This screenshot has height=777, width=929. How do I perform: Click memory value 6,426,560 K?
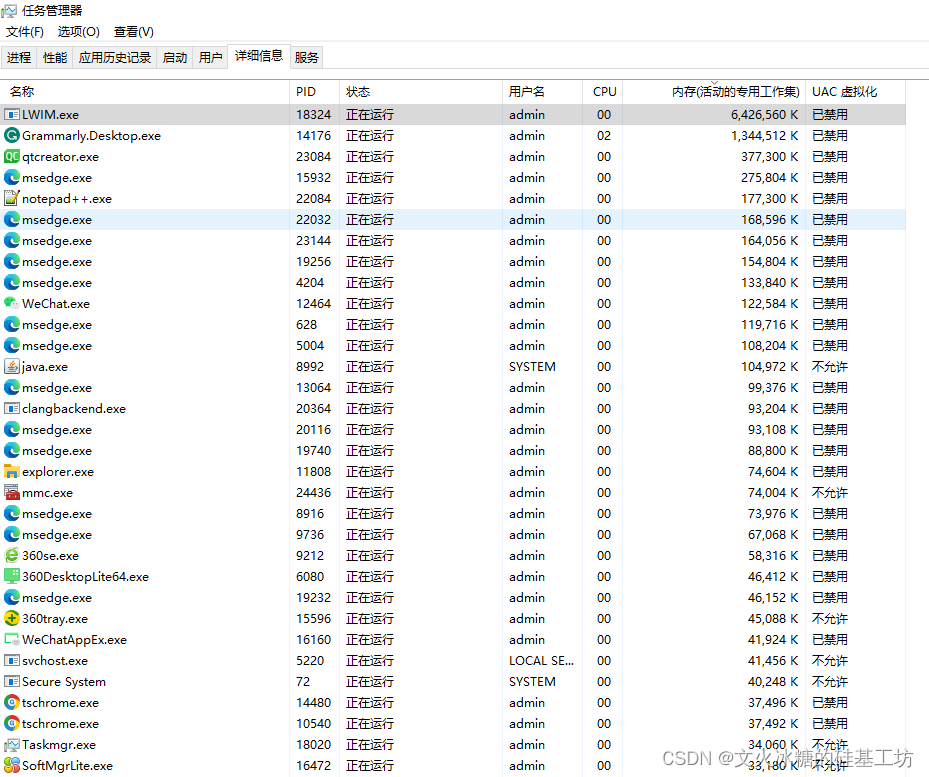[x=764, y=114]
